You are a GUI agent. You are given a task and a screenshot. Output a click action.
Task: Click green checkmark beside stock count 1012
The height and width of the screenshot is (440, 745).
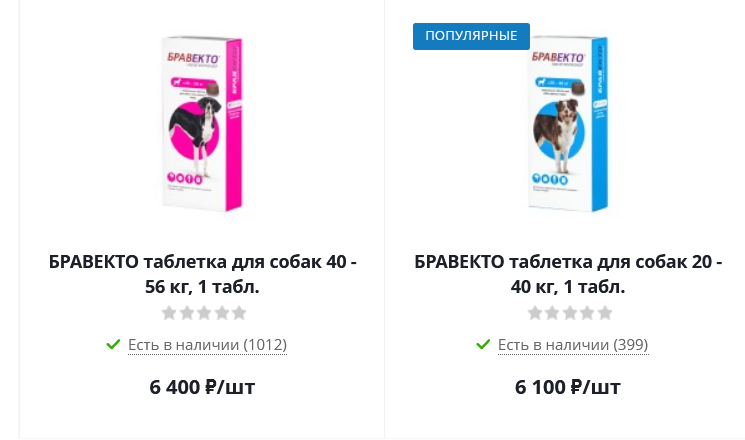(113, 344)
